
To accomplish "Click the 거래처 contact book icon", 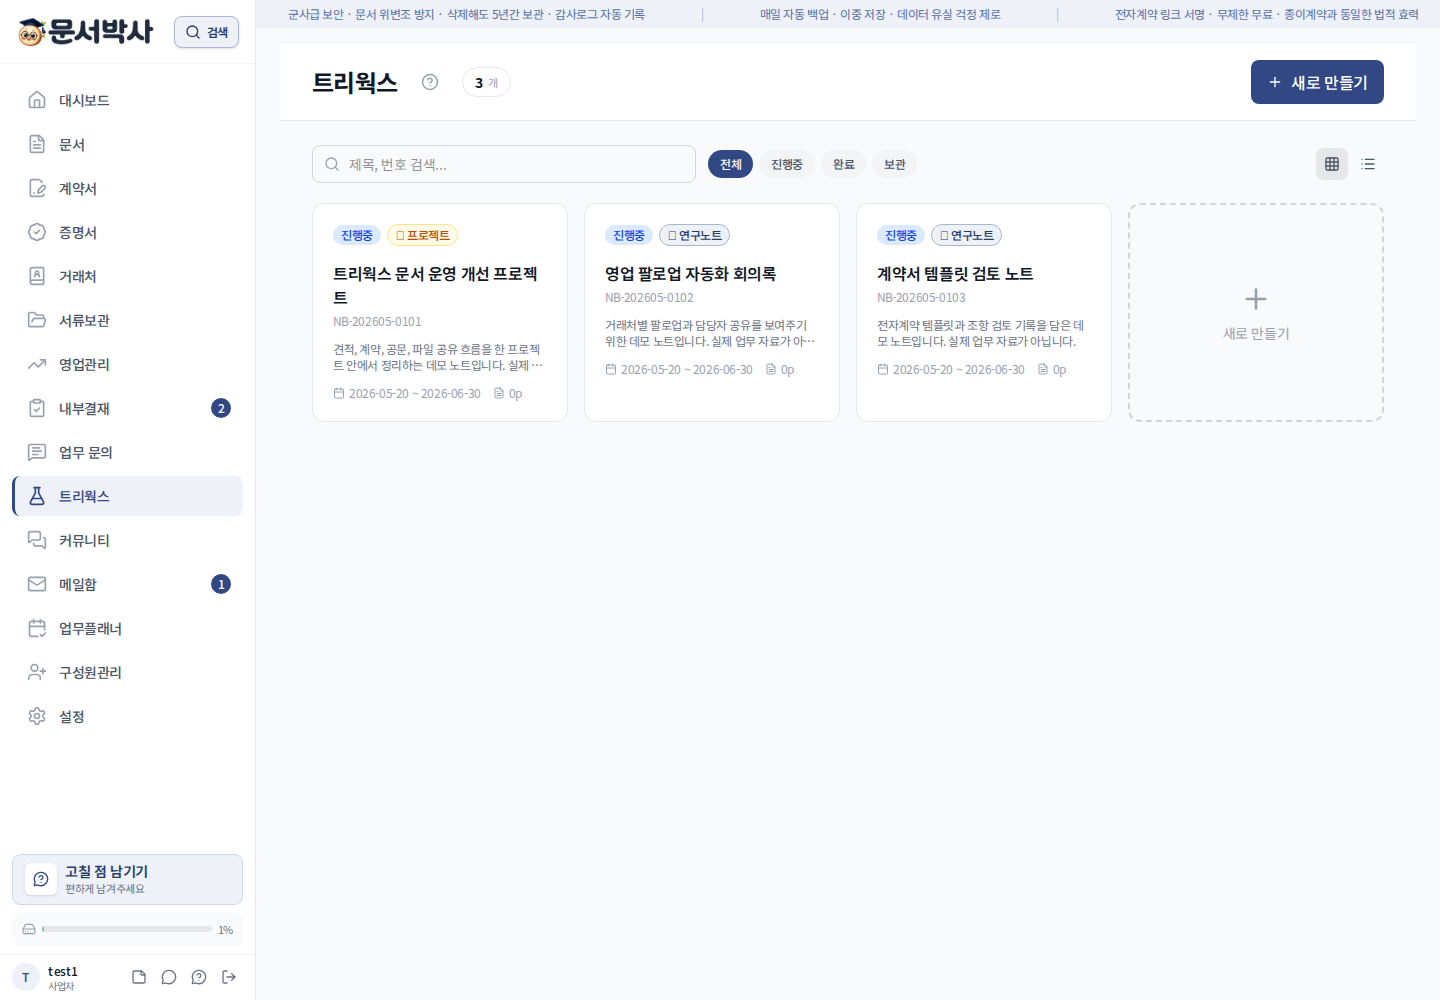I will coord(37,276).
